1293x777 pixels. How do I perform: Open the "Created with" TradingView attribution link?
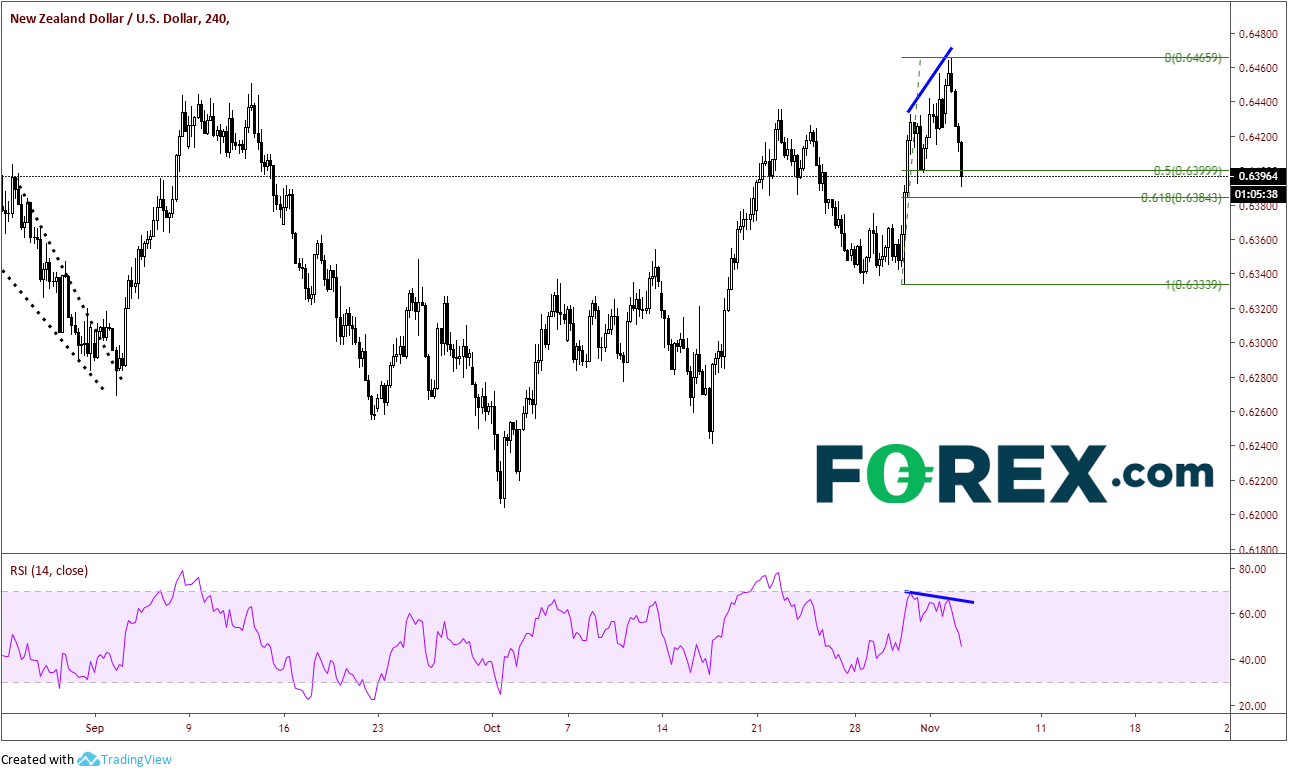pos(88,760)
